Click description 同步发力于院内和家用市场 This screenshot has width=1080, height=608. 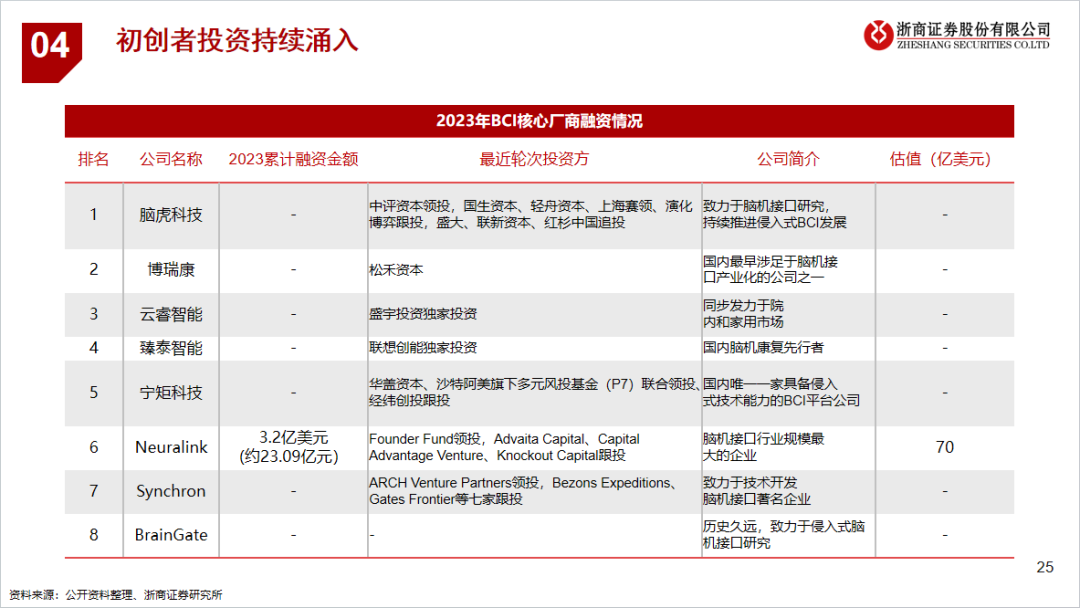pos(743,313)
